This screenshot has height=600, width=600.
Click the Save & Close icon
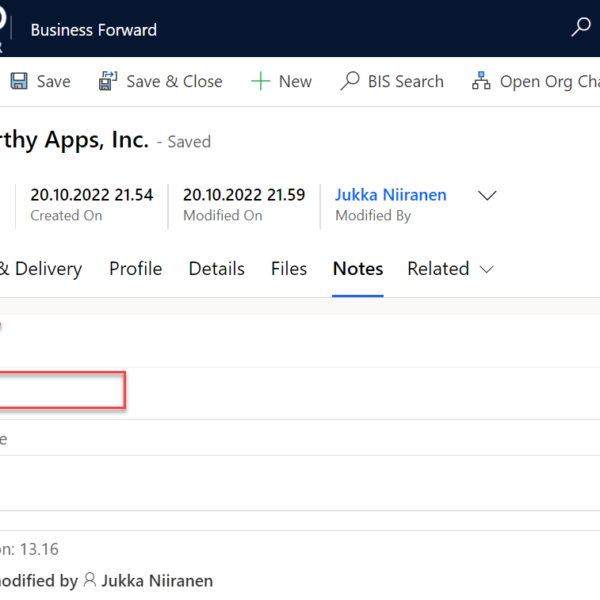pyautogui.click(x=108, y=82)
